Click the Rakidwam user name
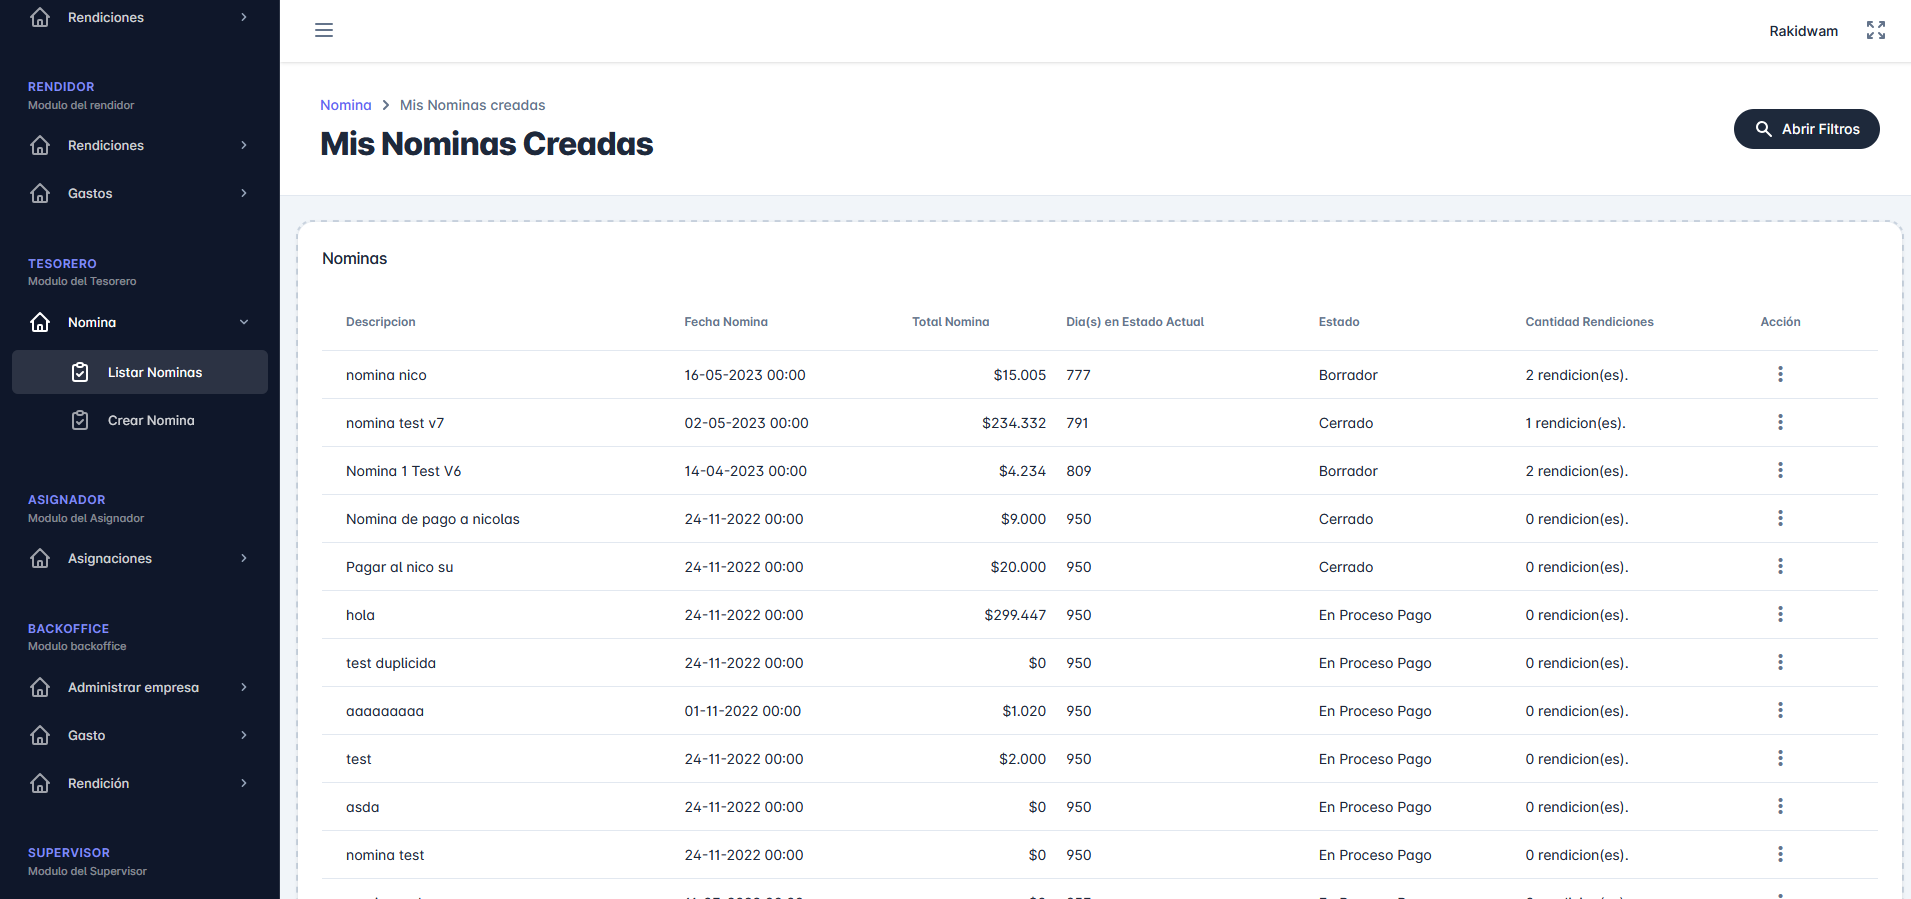Viewport: 1911px width, 899px height. coord(1803,31)
